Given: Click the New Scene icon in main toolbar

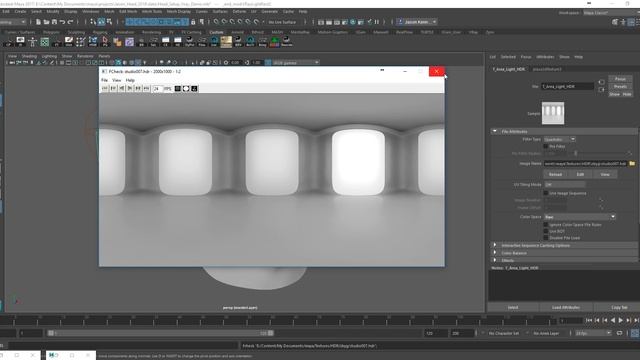Looking at the screenshot, I should point(38,22).
